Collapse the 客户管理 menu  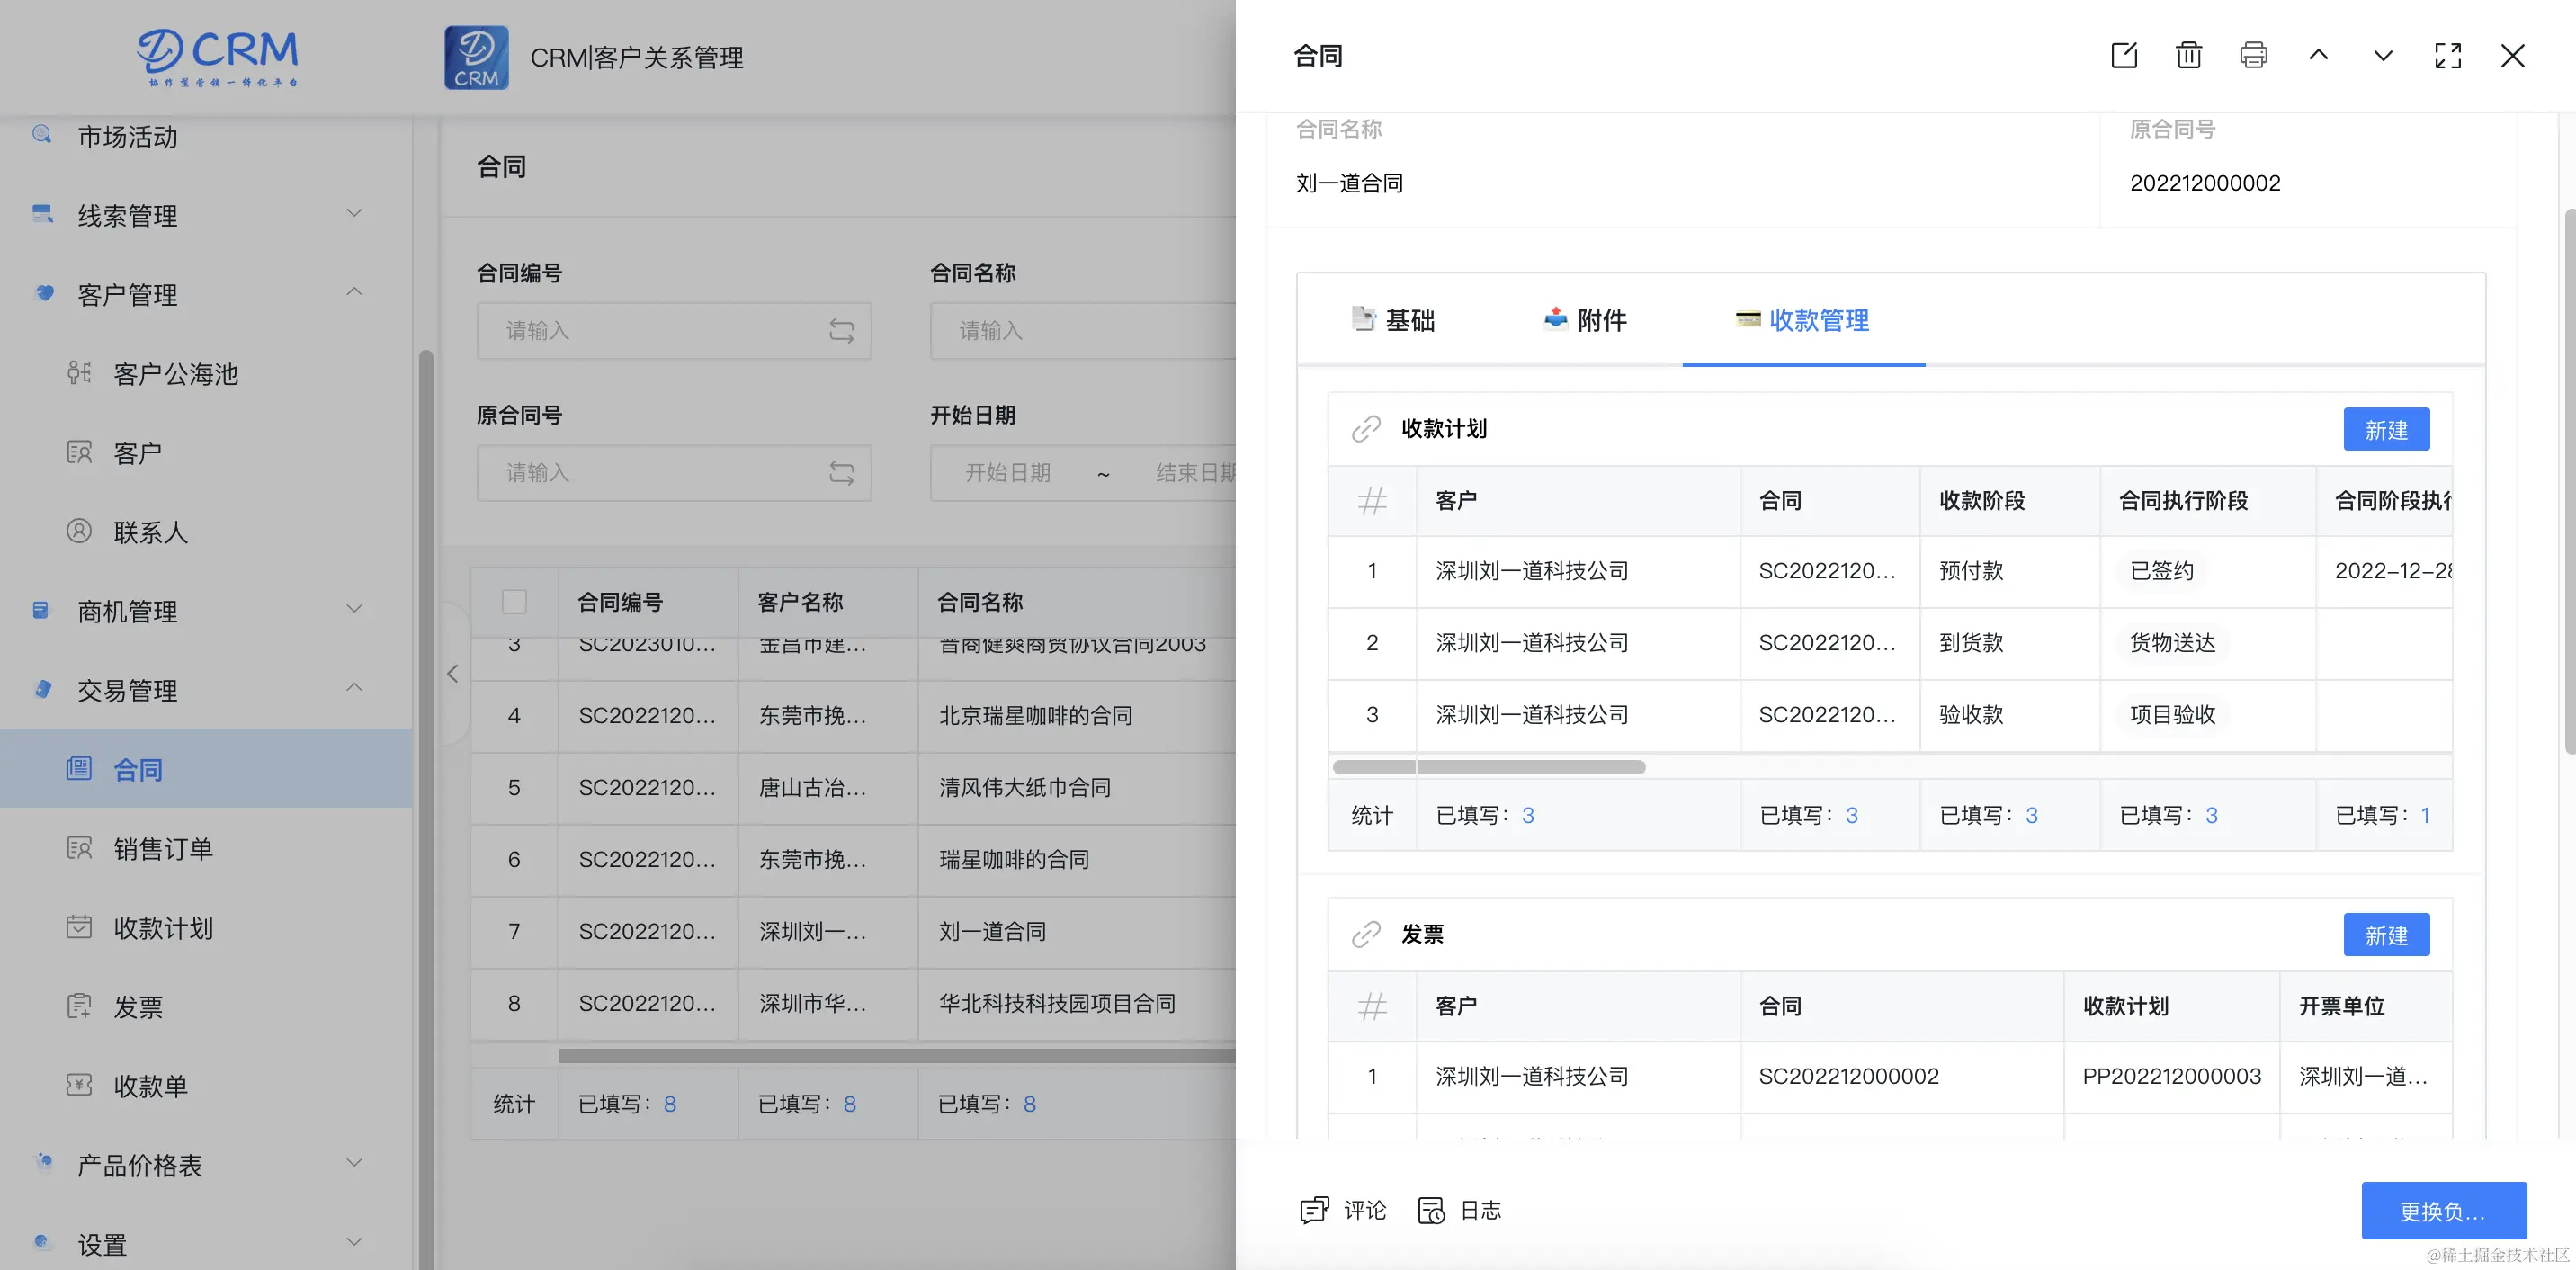point(354,293)
